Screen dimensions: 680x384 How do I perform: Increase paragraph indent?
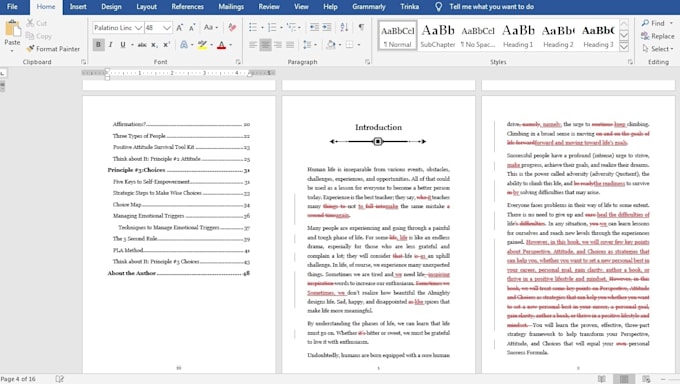pos(327,27)
